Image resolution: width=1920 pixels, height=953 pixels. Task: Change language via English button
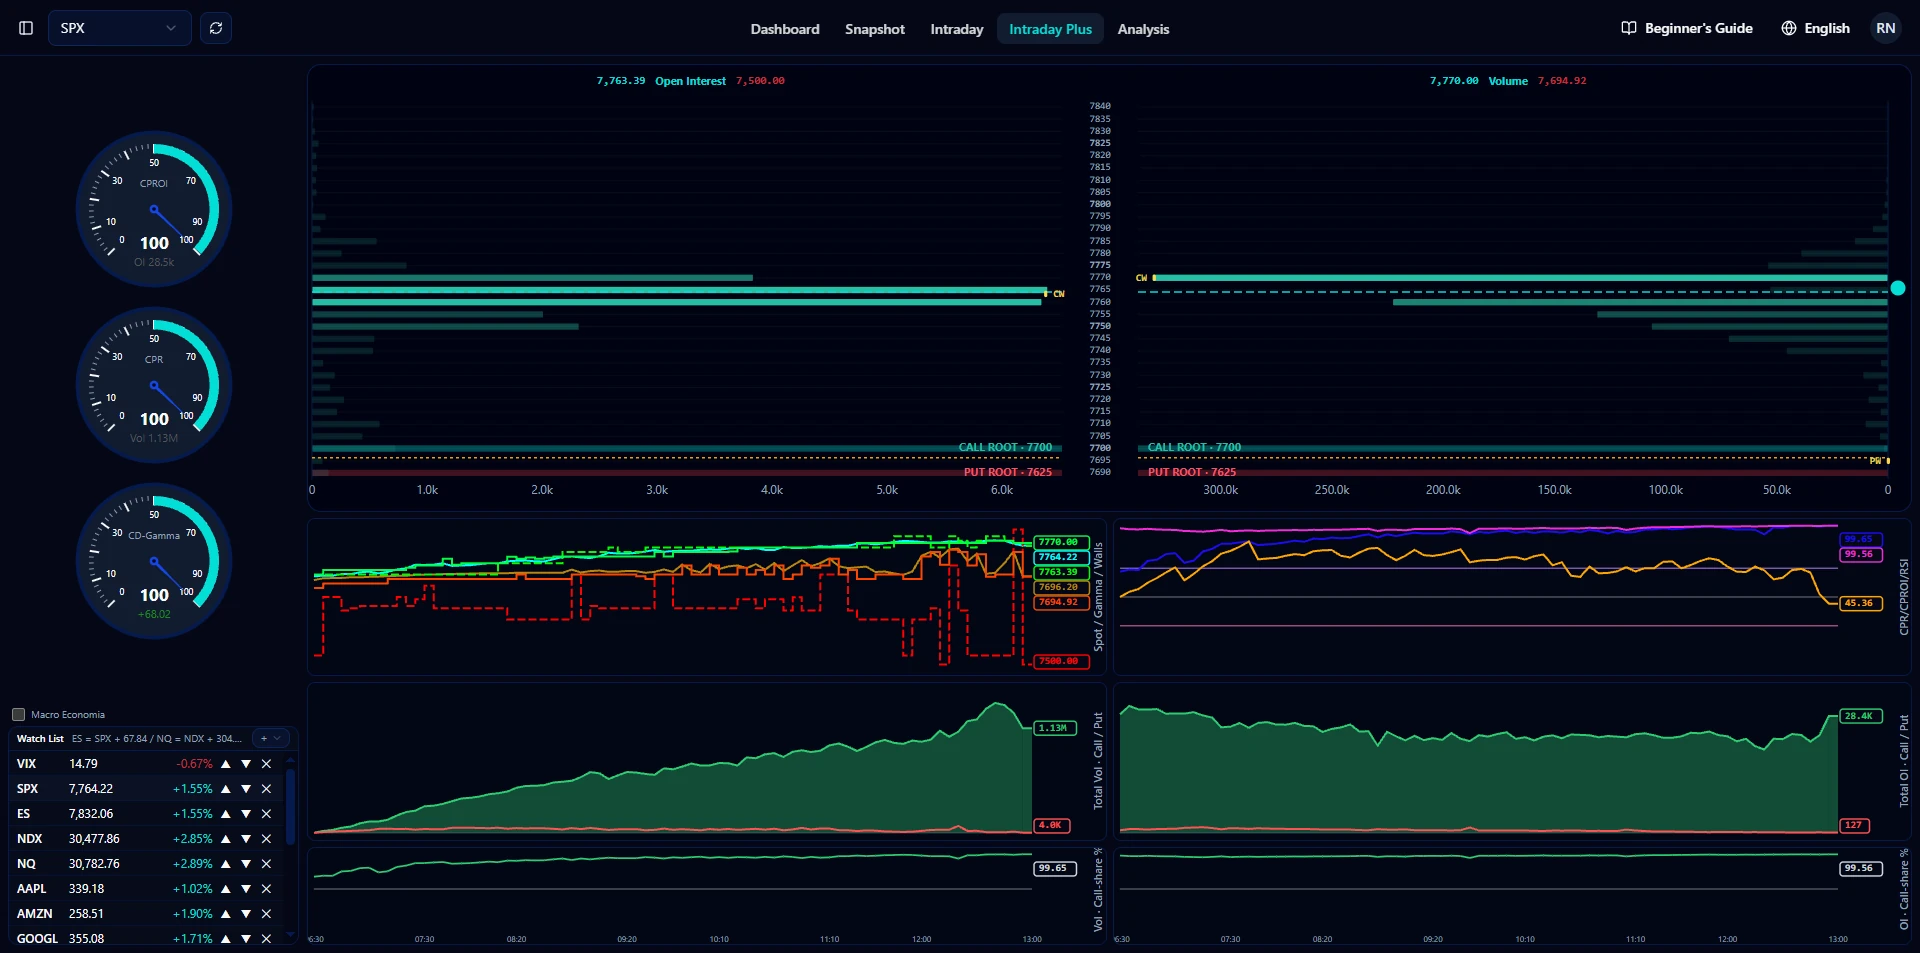click(x=1815, y=28)
